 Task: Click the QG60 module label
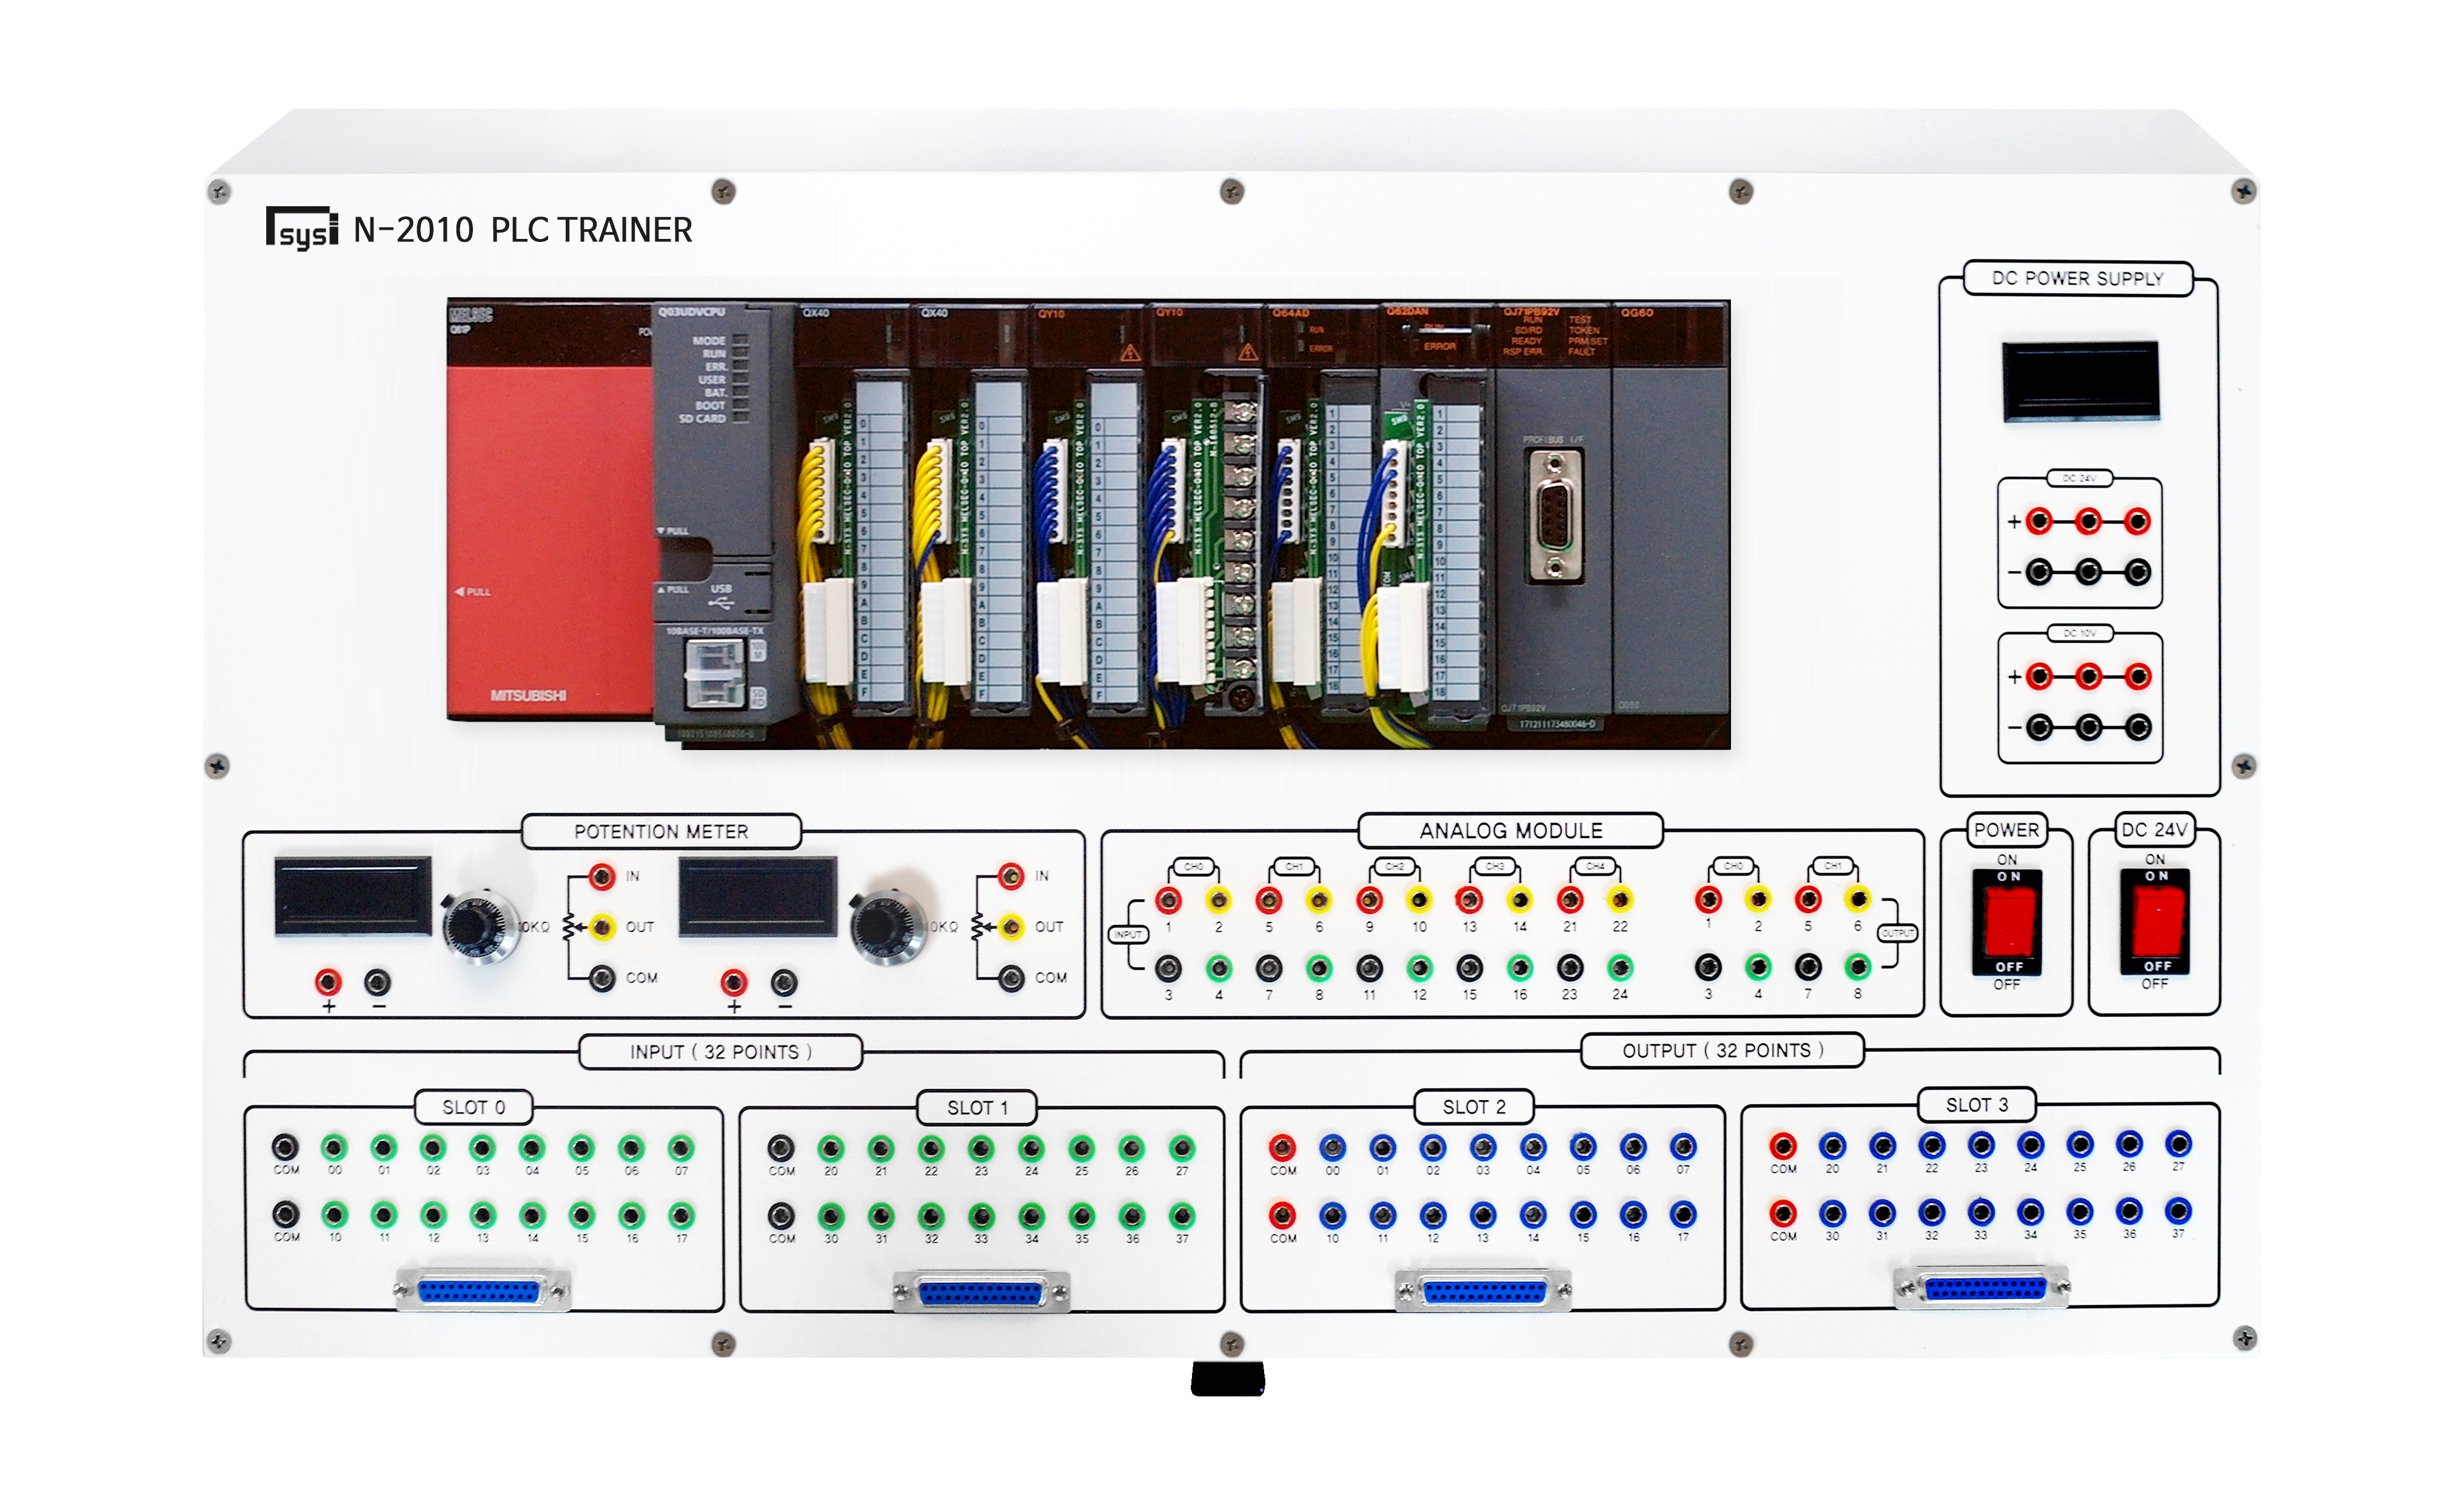point(1637,313)
